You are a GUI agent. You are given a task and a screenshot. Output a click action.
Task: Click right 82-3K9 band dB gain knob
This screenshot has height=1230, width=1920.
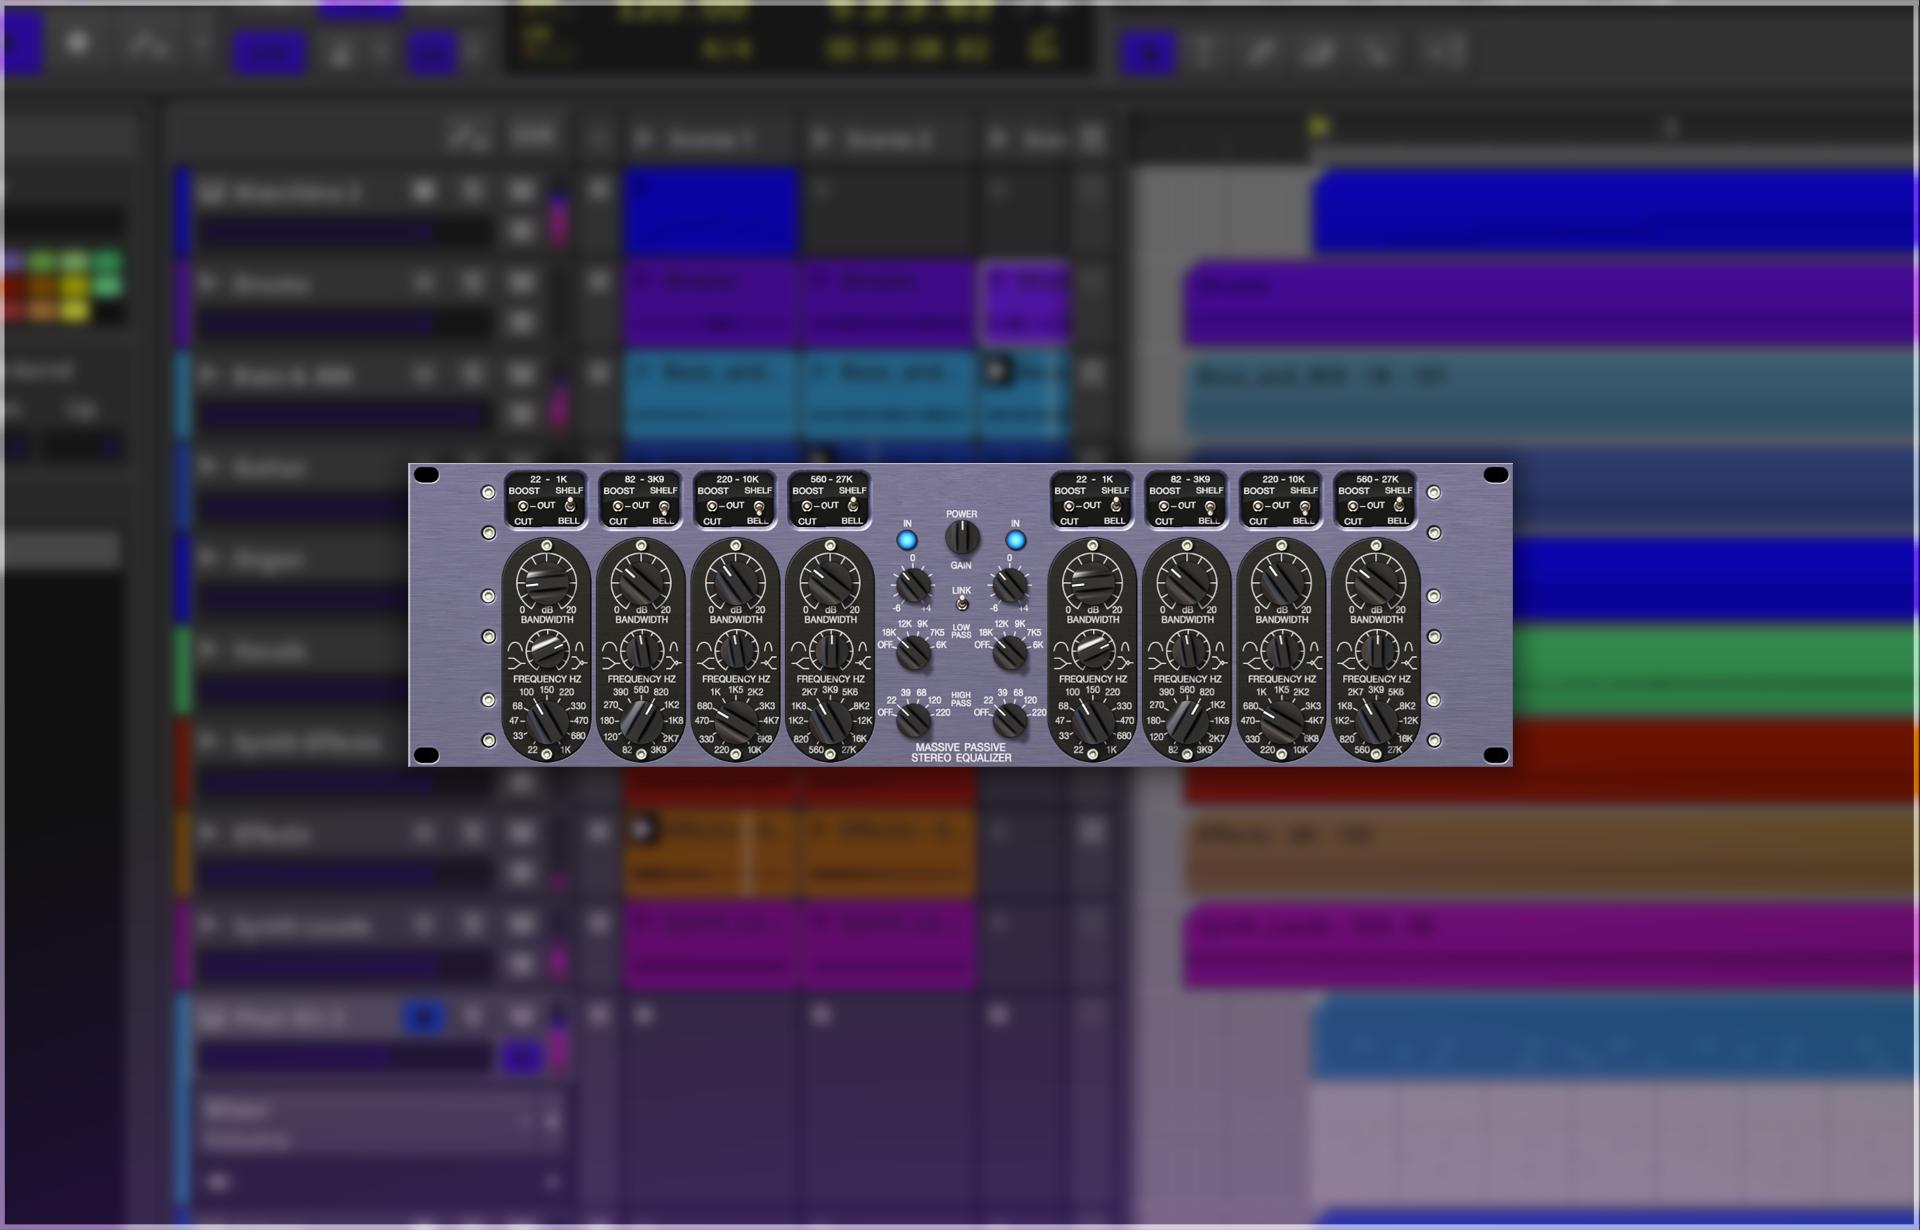pos(1187,581)
